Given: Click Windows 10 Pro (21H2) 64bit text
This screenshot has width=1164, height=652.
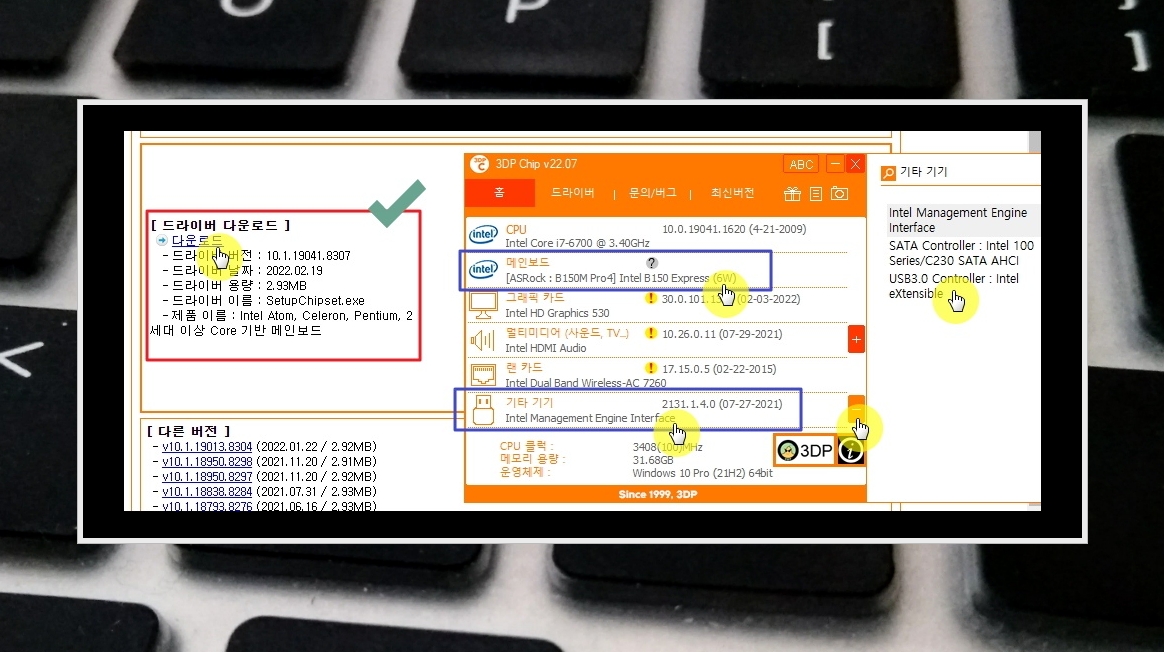Looking at the screenshot, I should coord(702,472).
